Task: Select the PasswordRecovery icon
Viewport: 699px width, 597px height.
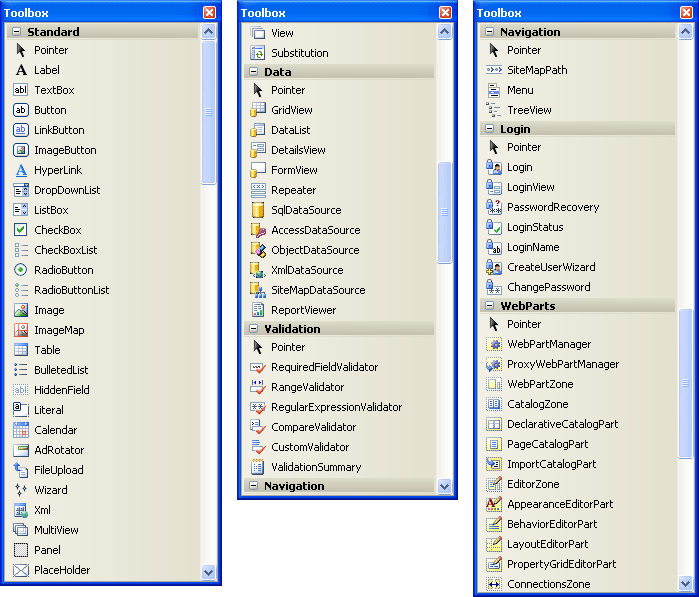Action: [493, 207]
